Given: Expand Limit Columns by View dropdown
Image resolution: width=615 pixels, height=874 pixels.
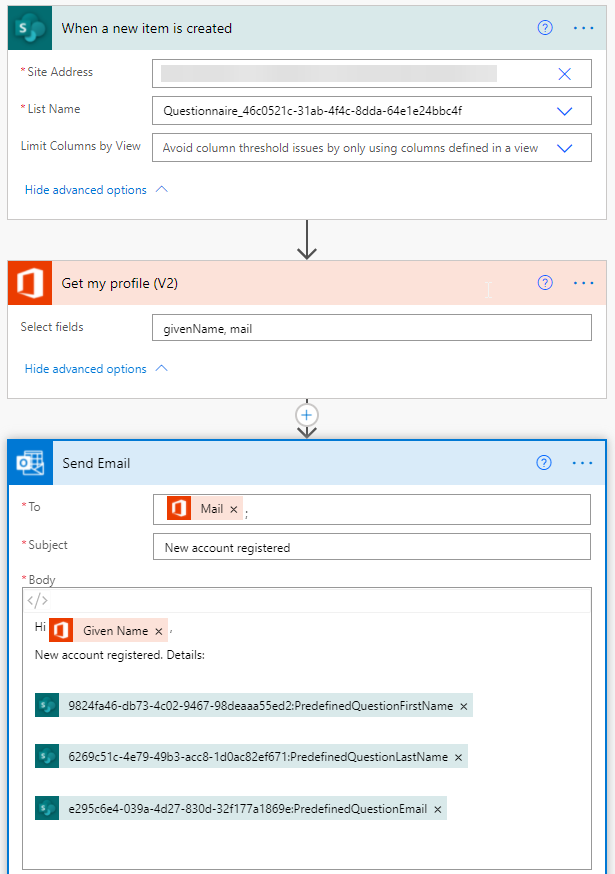Looking at the screenshot, I should coord(564,148).
